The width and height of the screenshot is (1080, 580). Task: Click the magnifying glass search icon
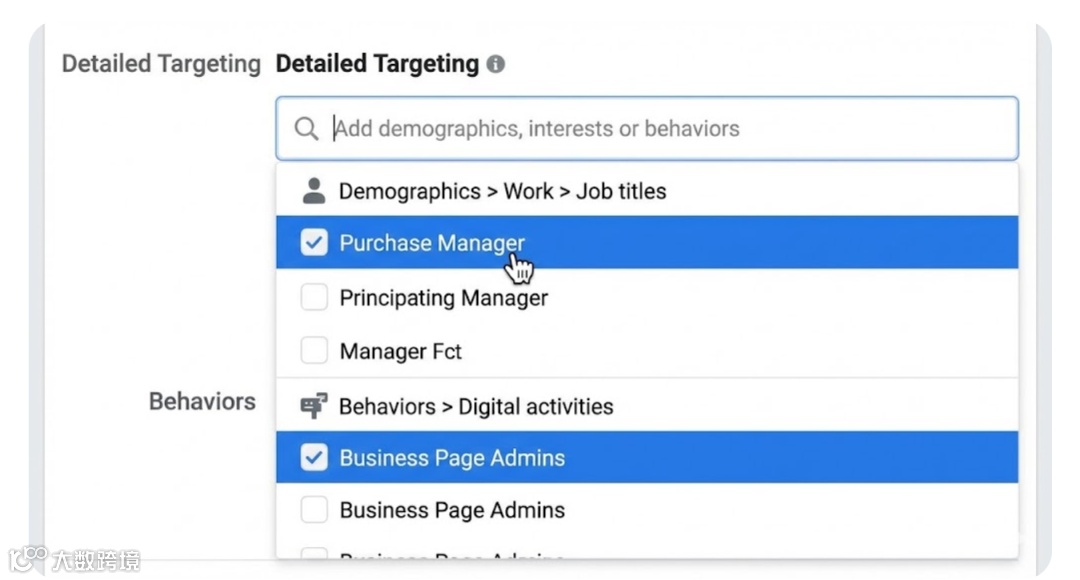(306, 129)
